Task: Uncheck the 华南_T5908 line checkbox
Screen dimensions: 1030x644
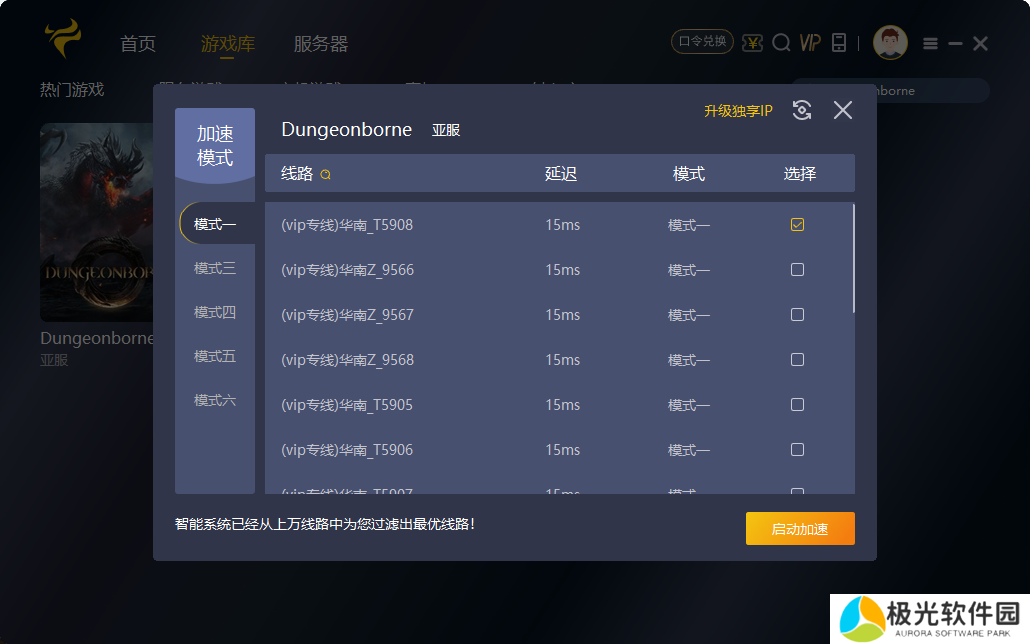Action: 797,225
